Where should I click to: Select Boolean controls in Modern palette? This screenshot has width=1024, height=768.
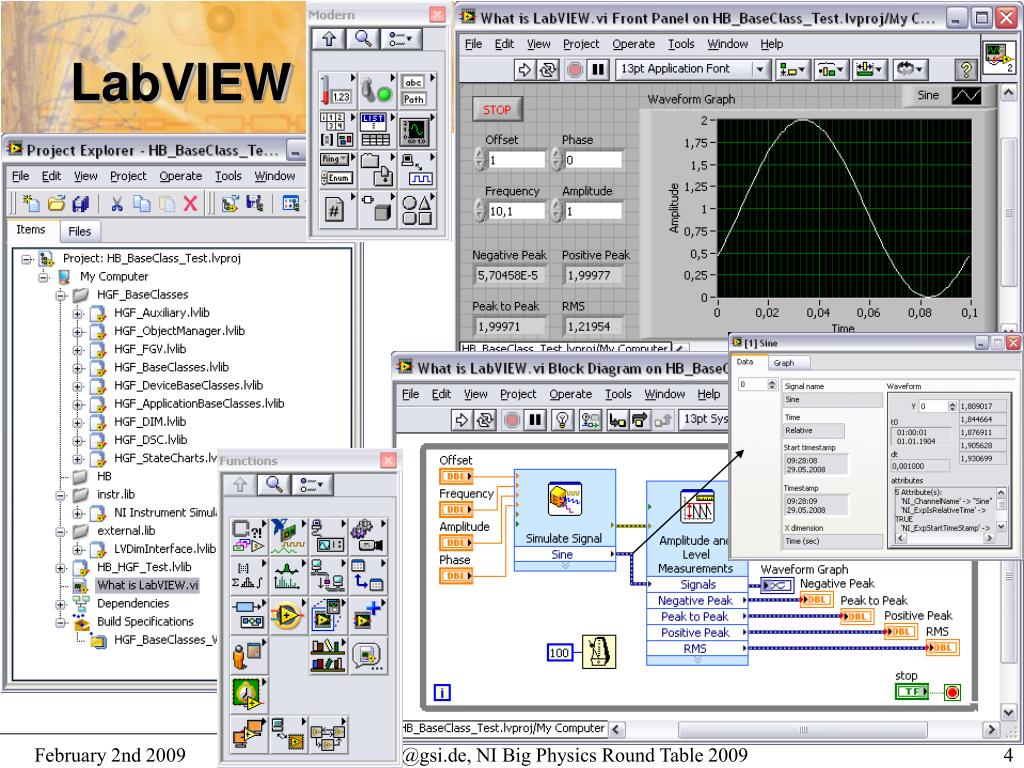click(376, 90)
